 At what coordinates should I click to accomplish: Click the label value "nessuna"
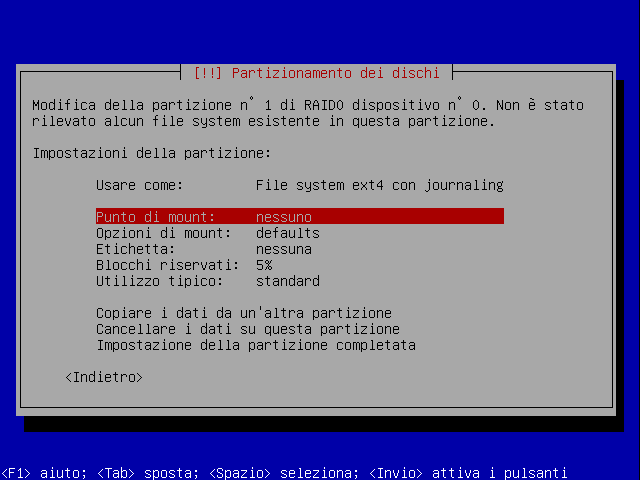(283, 249)
